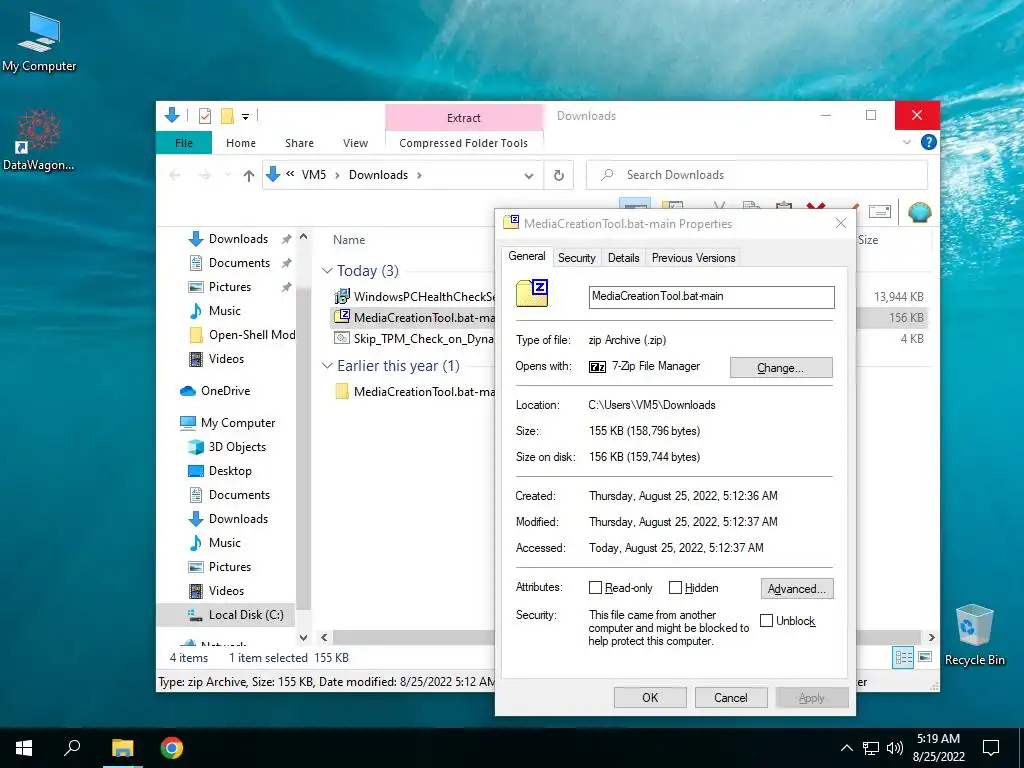Screen dimensions: 1024x768
Task: Click the horizontal scrollbar left arrow
Action: pos(325,637)
